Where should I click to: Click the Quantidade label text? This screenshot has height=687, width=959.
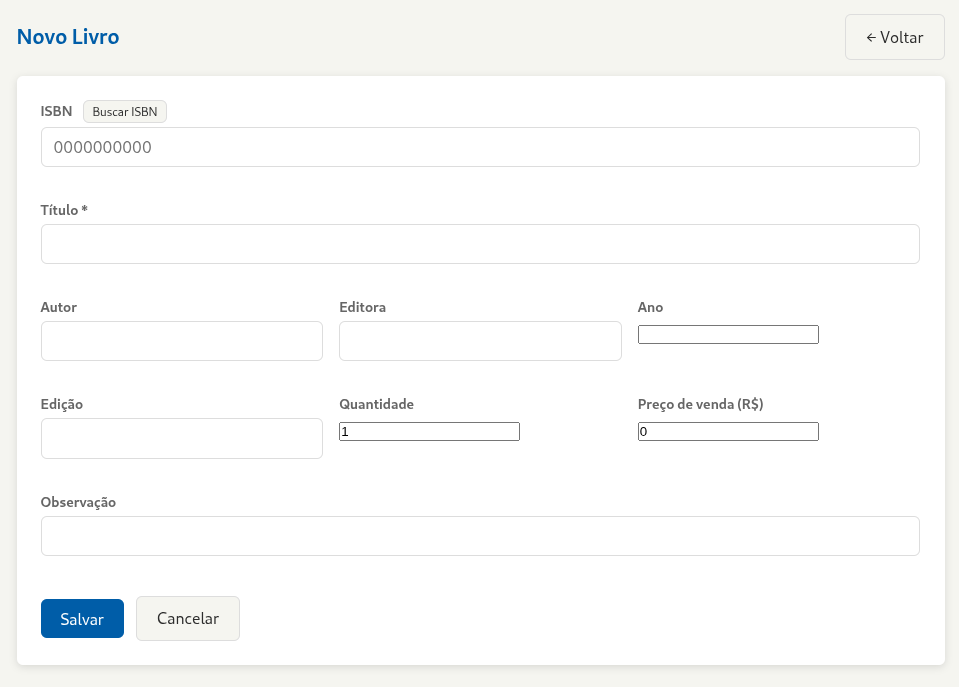pyautogui.click(x=376, y=404)
